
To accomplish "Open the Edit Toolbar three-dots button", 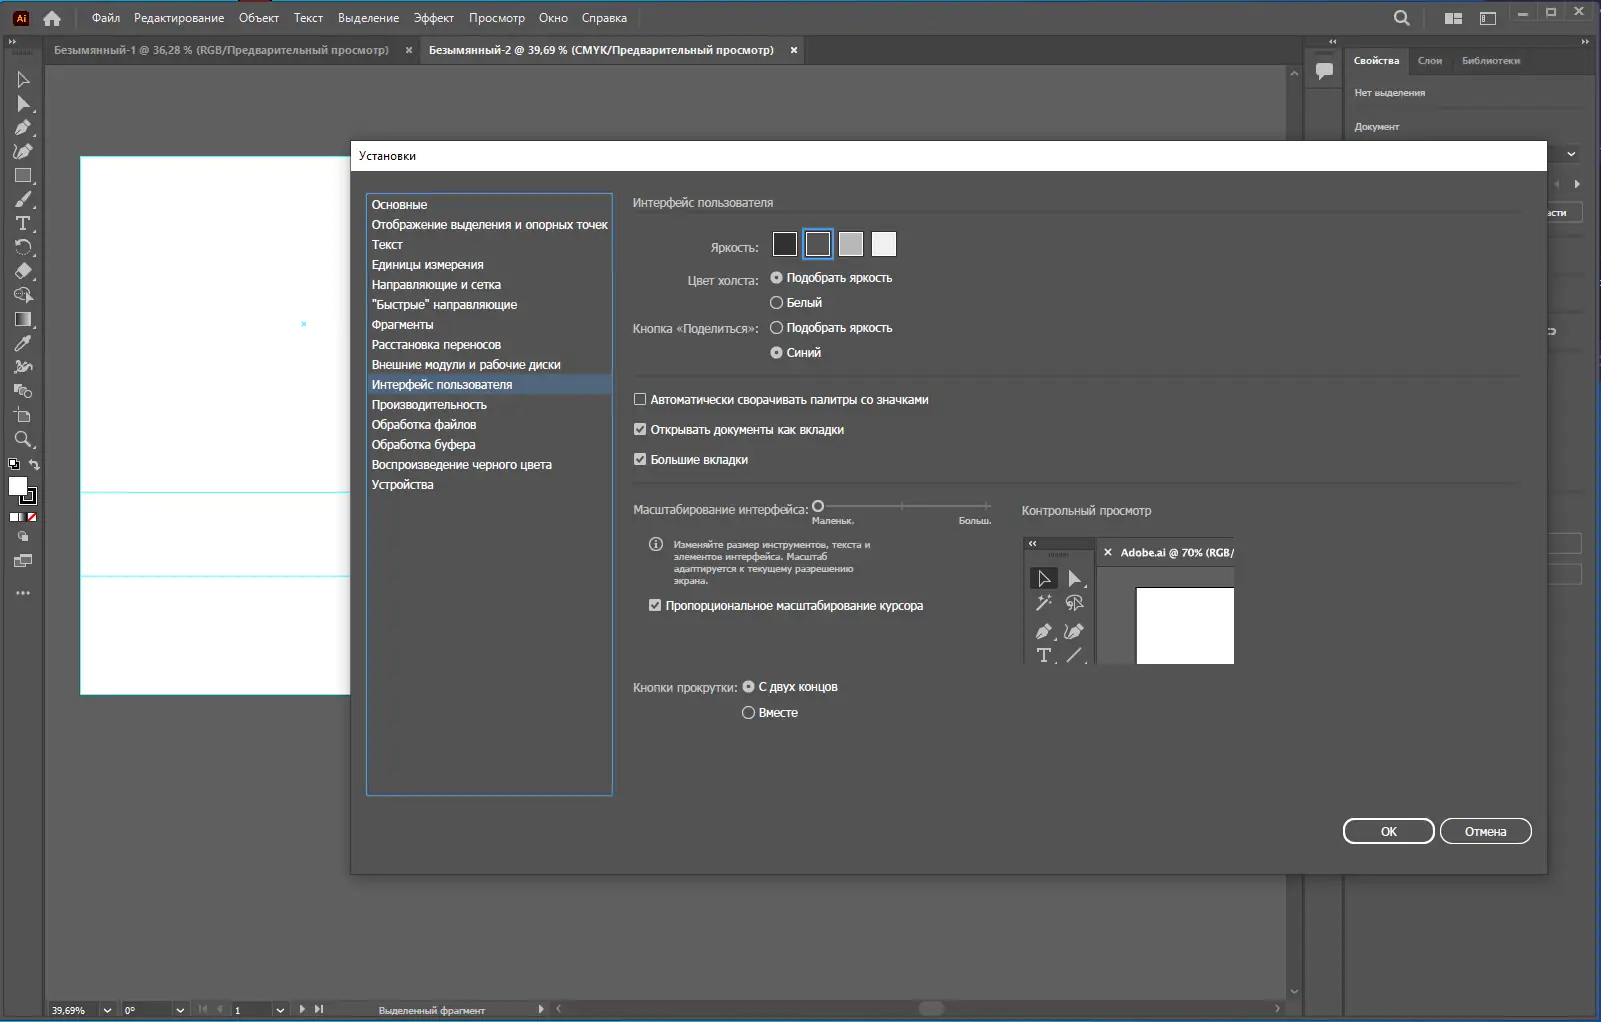I will [x=23, y=593].
